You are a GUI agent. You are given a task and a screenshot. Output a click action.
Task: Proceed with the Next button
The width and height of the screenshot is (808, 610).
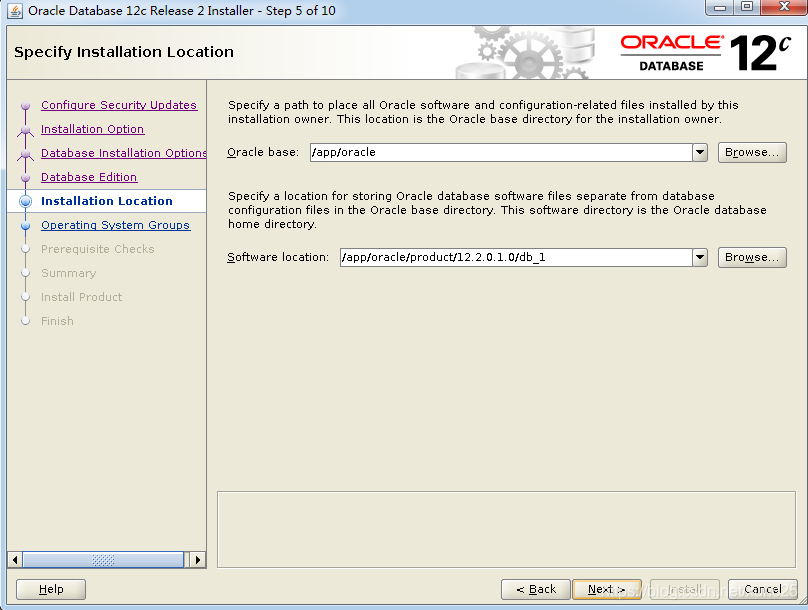[607, 589]
